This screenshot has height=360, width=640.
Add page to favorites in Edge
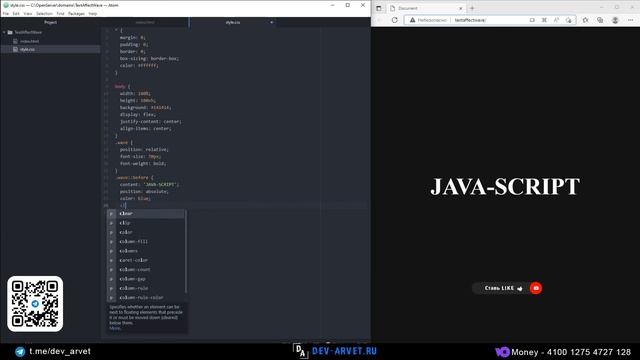pyautogui.click(x=569, y=20)
